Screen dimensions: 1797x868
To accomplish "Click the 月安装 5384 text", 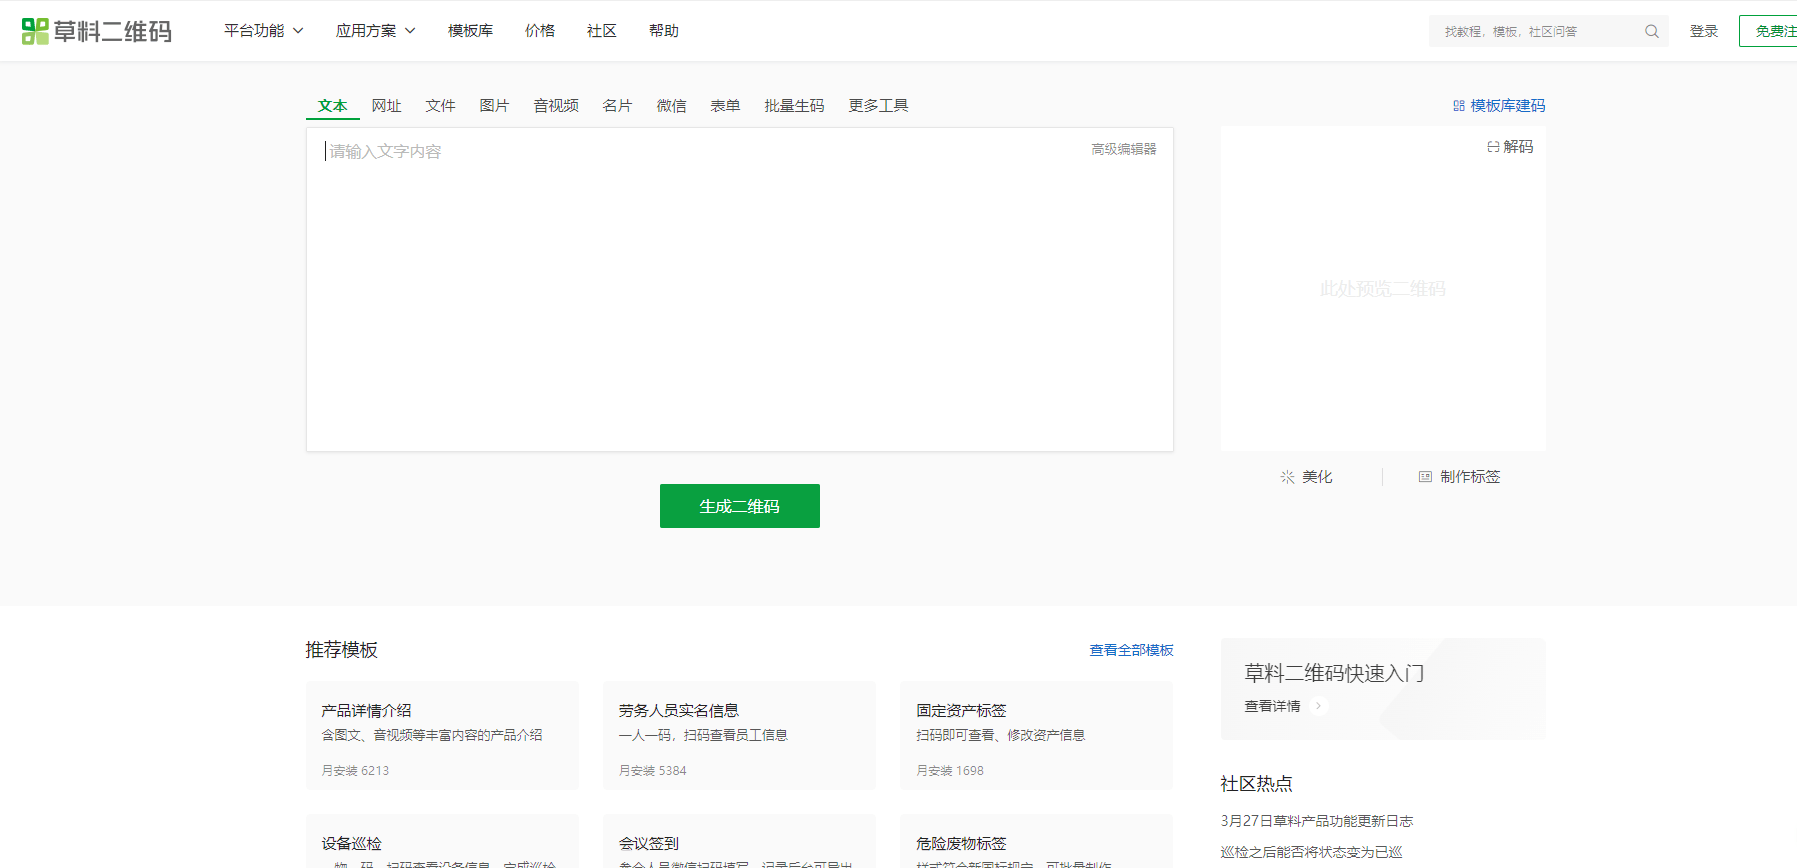I will point(652,771).
